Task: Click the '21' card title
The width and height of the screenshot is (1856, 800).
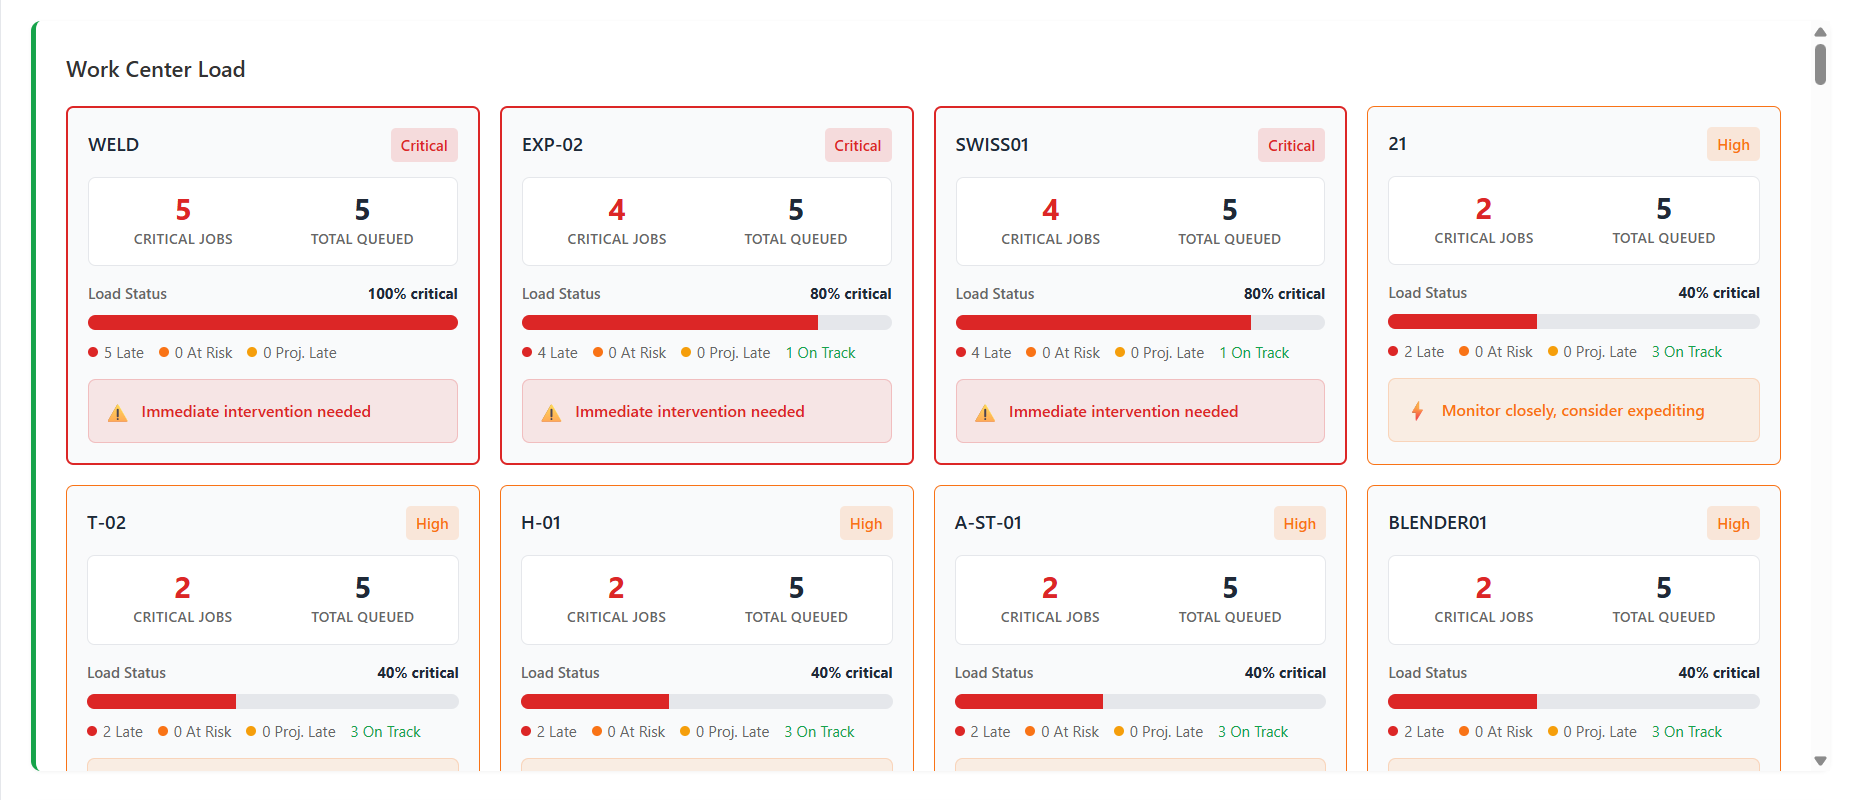Action: (1398, 143)
